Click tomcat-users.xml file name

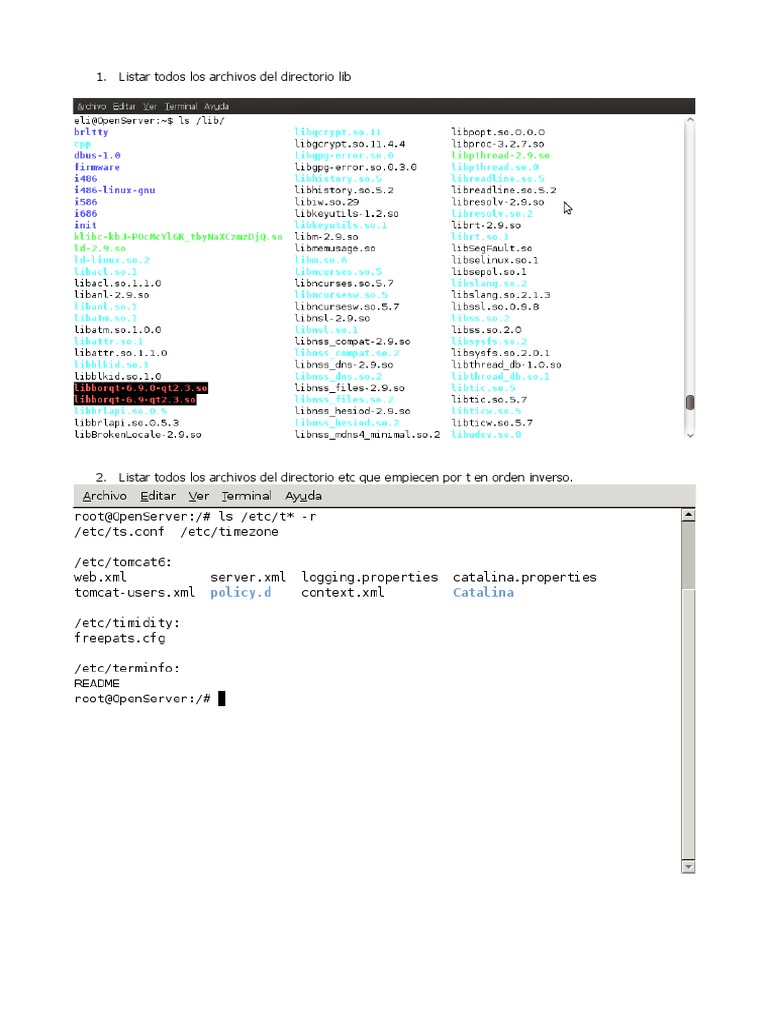tap(135, 592)
